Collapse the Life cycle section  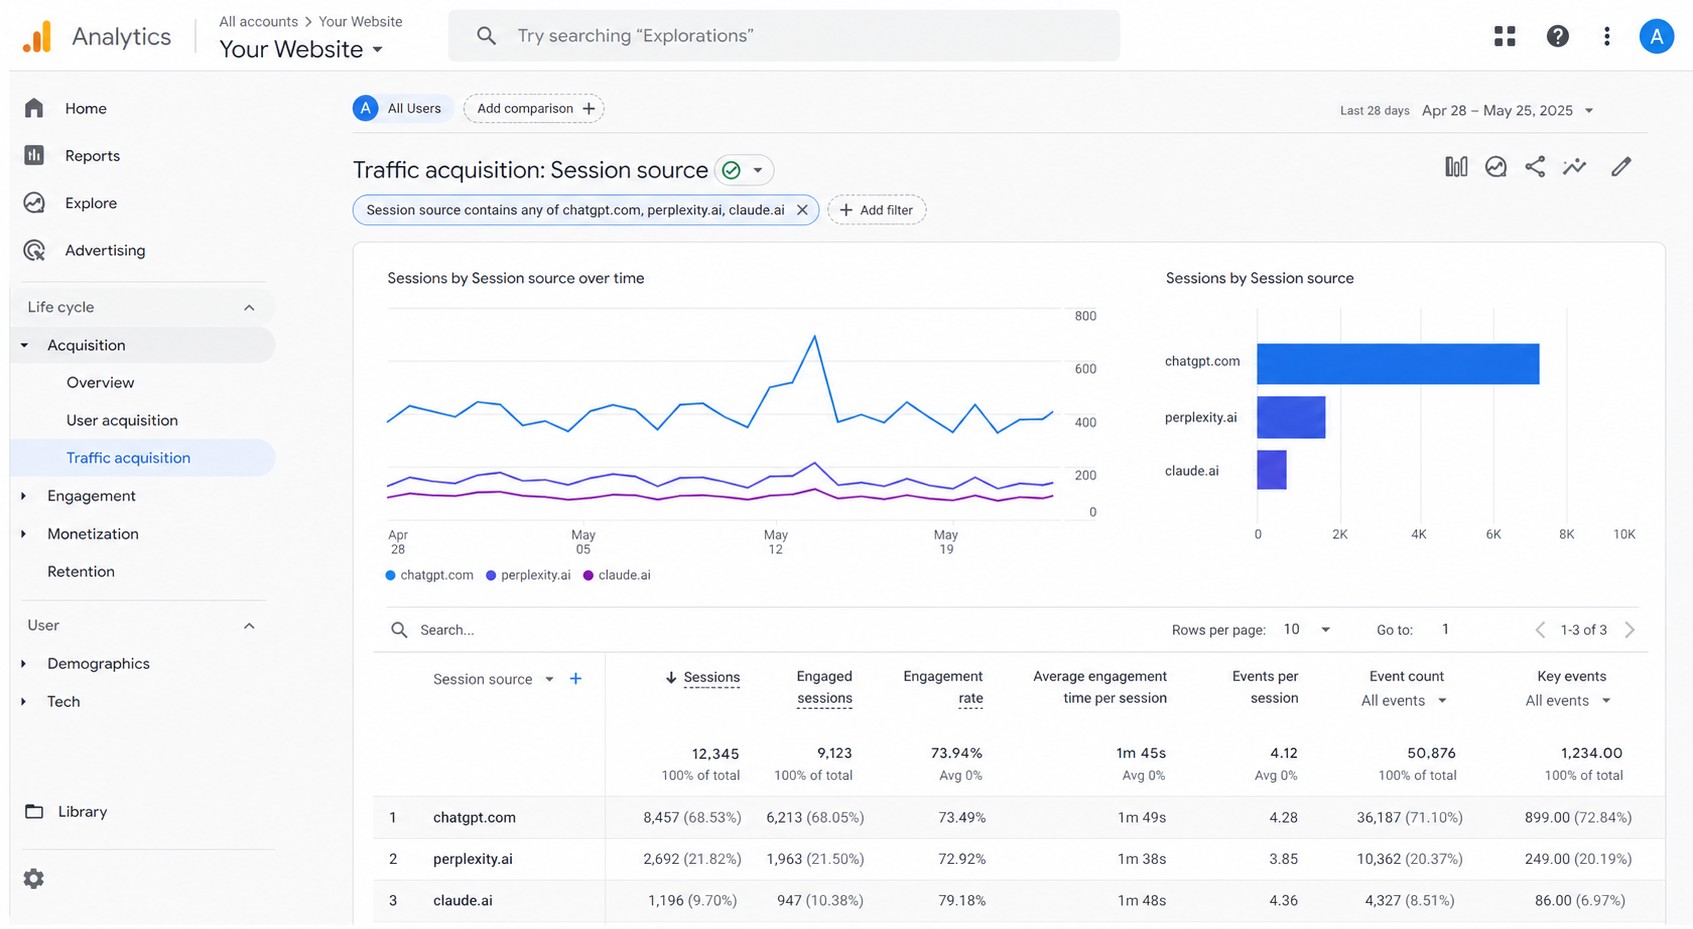[x=249, y=307]
